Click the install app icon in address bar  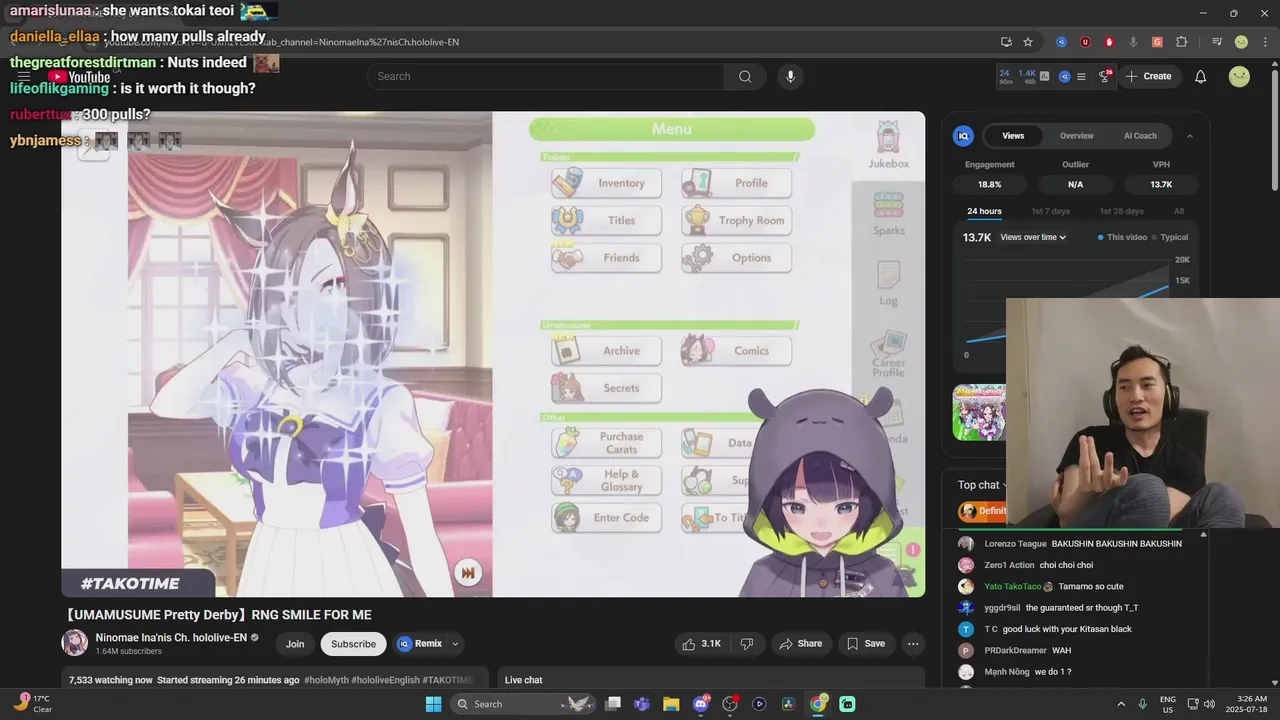(1006, 42)
